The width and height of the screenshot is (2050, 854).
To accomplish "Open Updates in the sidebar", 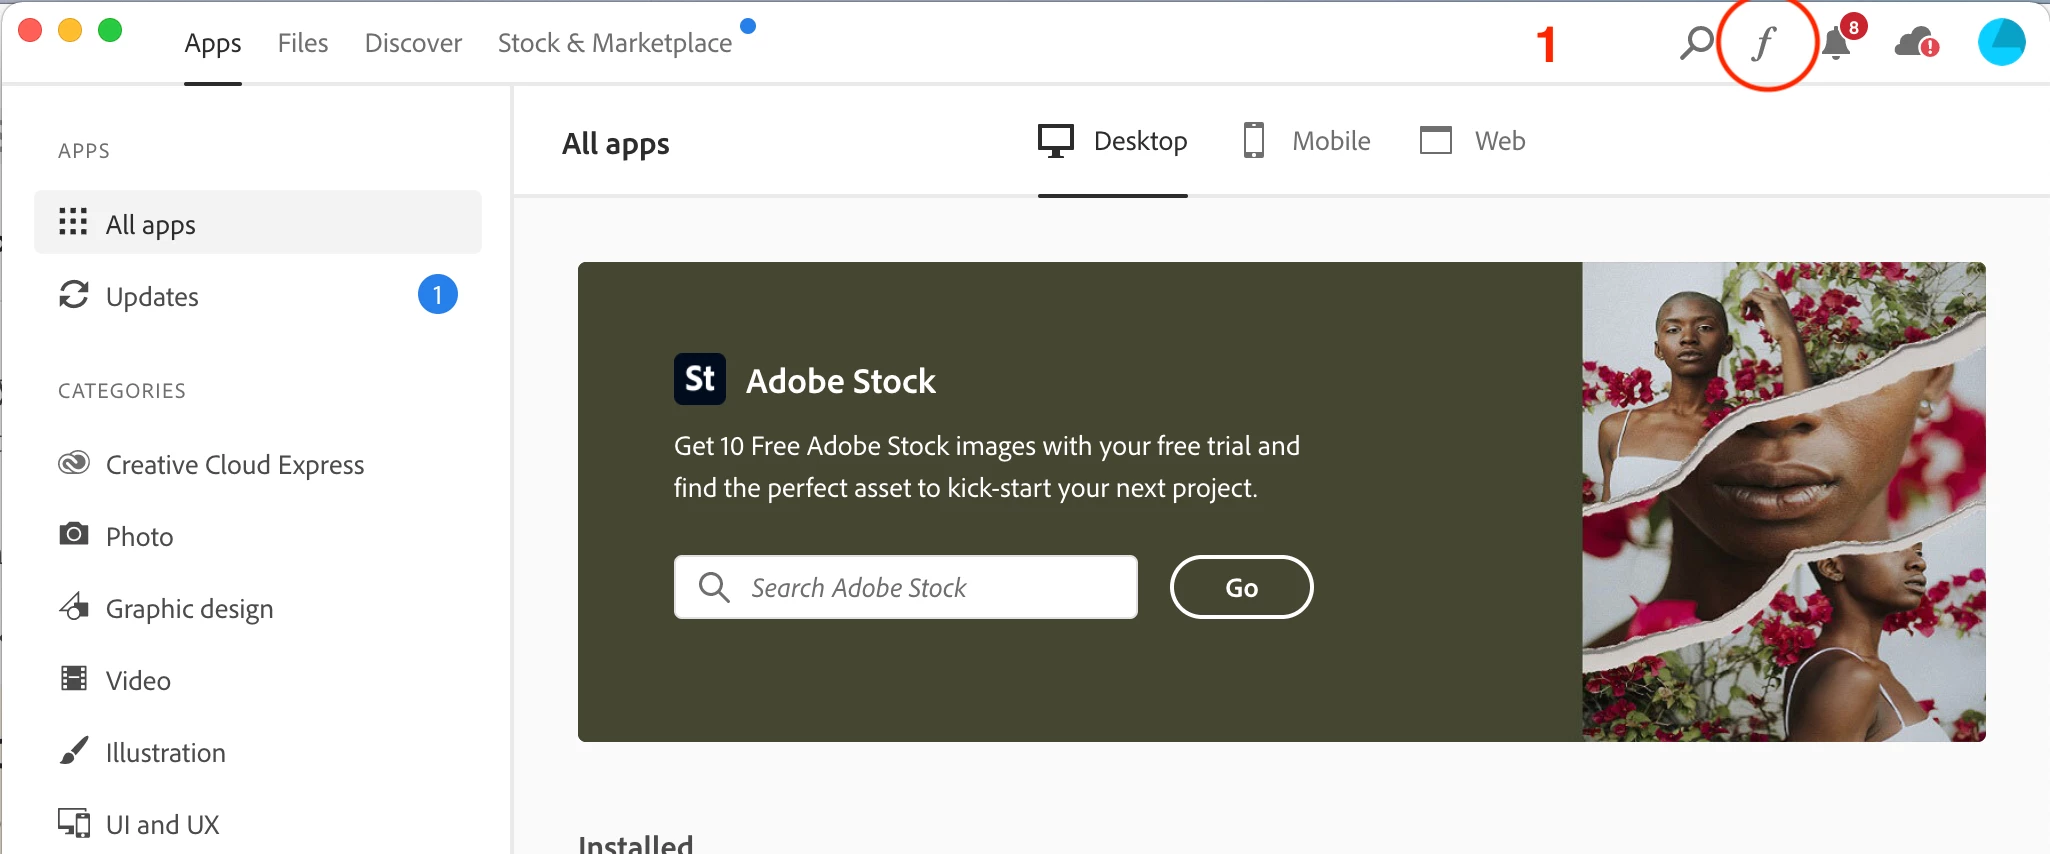I will [258, 296].
